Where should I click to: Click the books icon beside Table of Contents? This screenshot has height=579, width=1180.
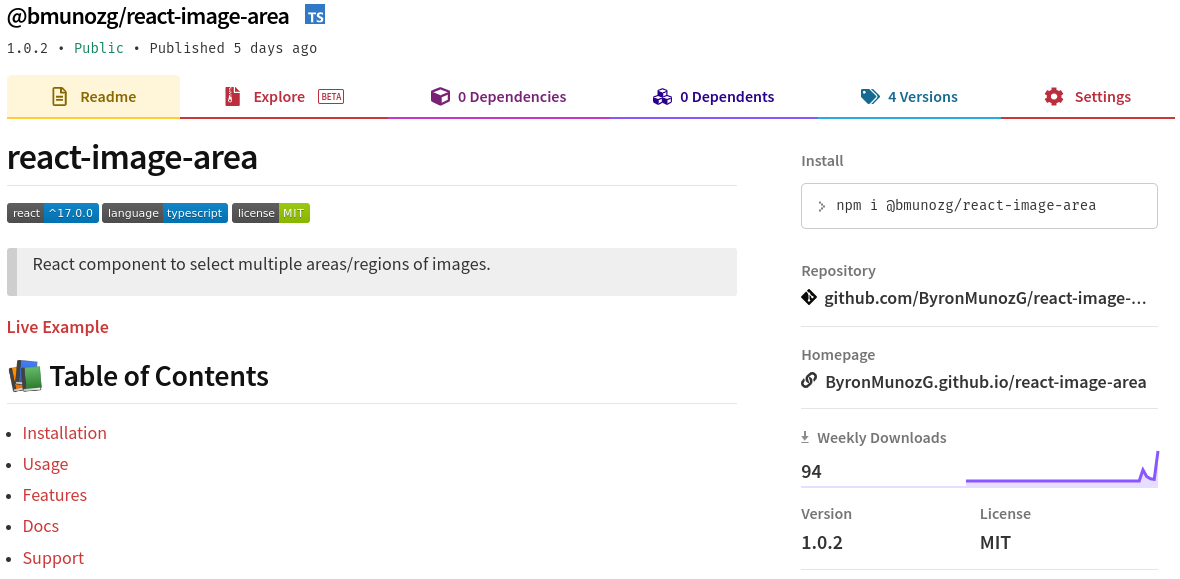(25, 376)
